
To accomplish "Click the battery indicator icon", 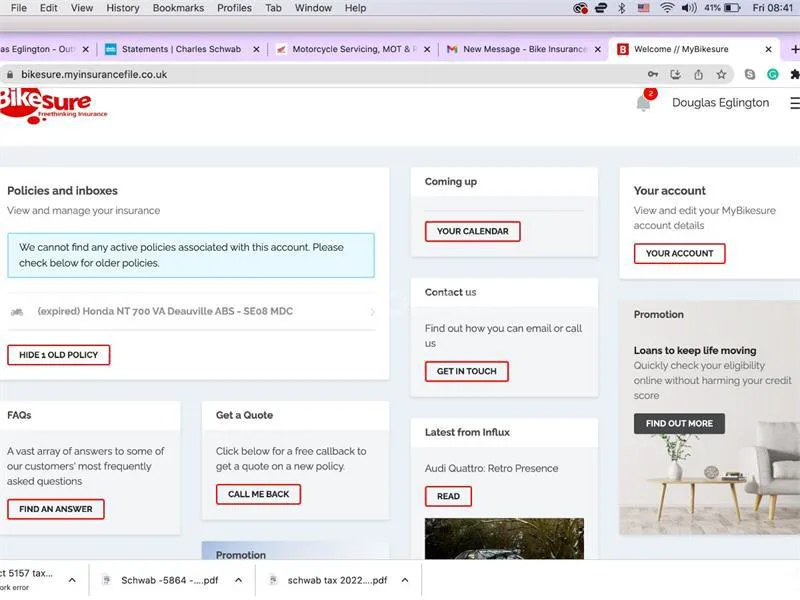I will click(732, 8).
